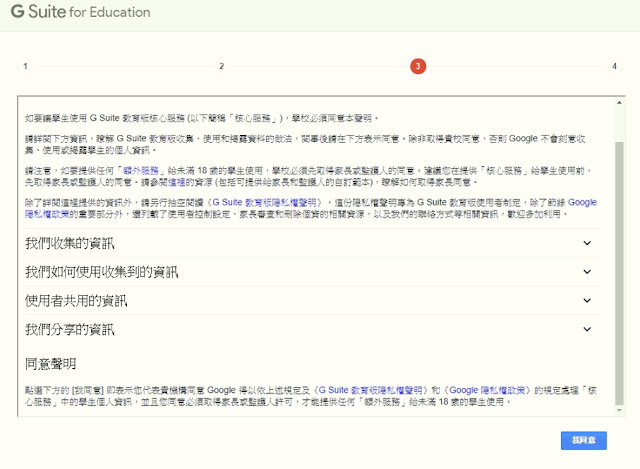Image resolution: width=640 pixels, height=469 pixels.
Task: Go to step 2 in progress indicator
Action: coord(222,66)
